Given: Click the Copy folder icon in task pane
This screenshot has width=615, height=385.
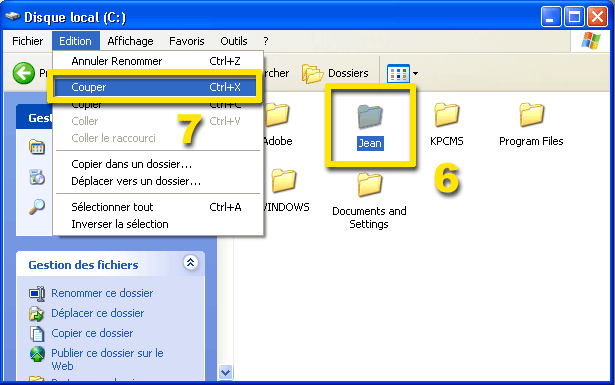Looking at the screenshot, I should click(x=37, y=334).
